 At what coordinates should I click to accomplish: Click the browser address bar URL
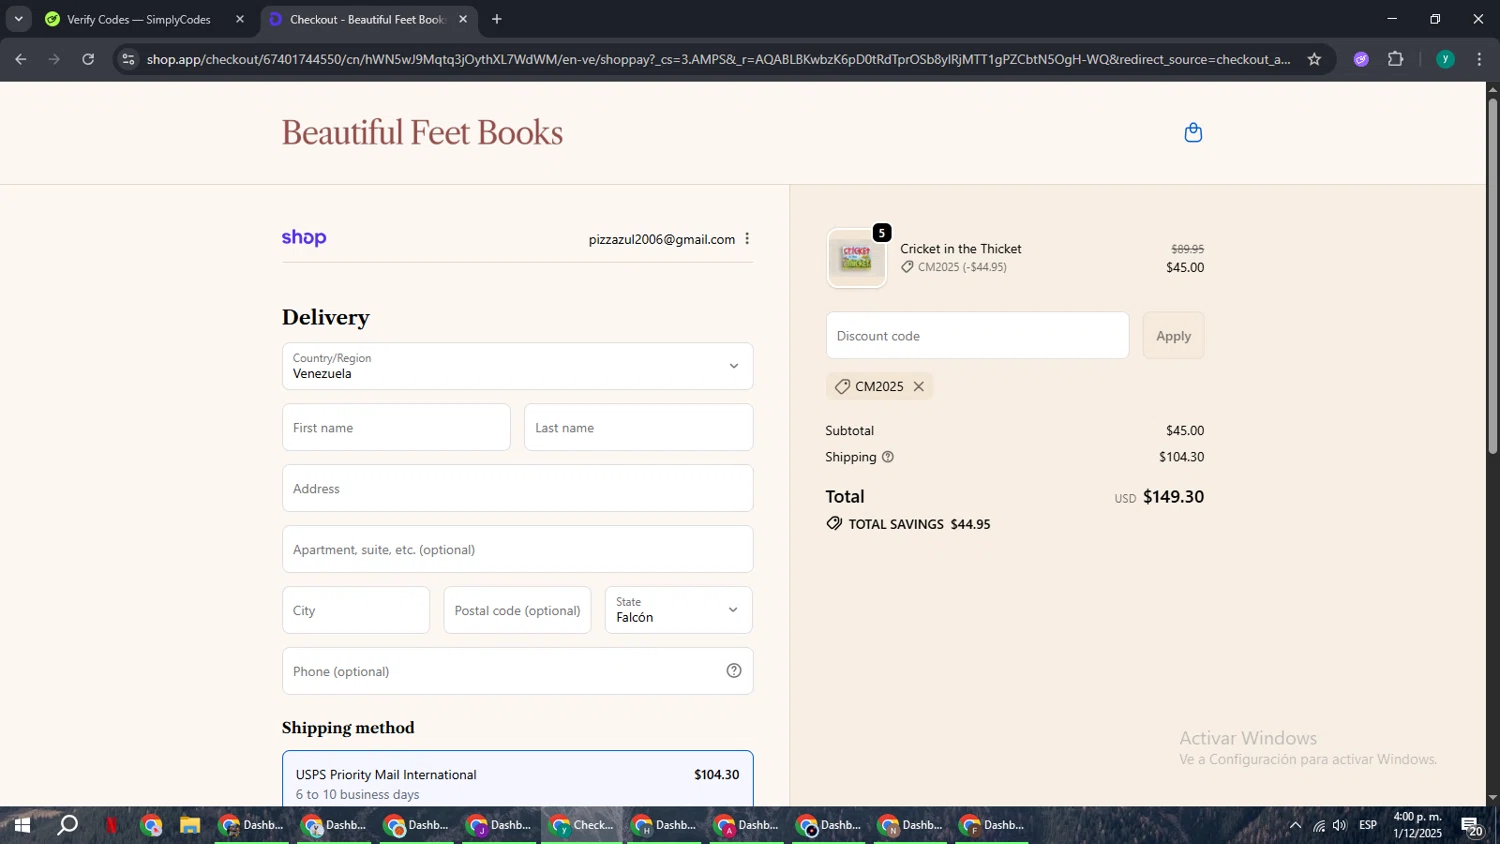(x=718, y=59)
